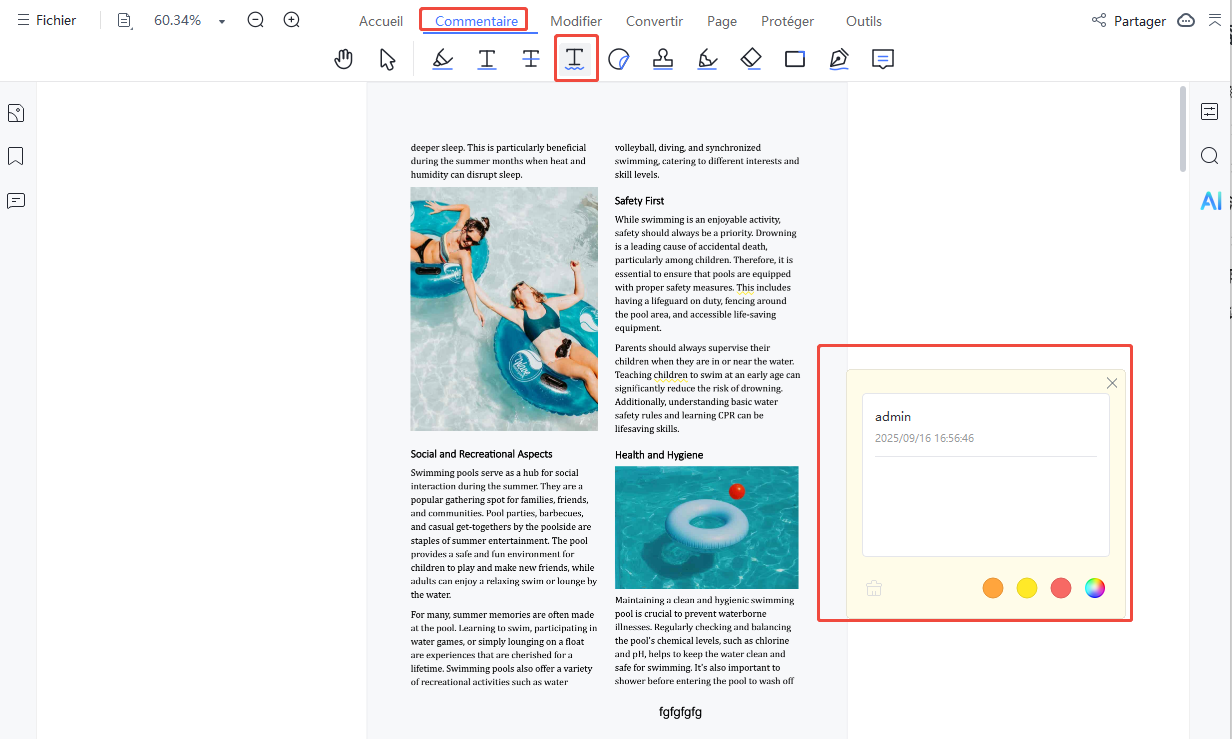The image size is (1232, 739).
Task: Open the Stamp tool
Action: (x=663, y=59)
